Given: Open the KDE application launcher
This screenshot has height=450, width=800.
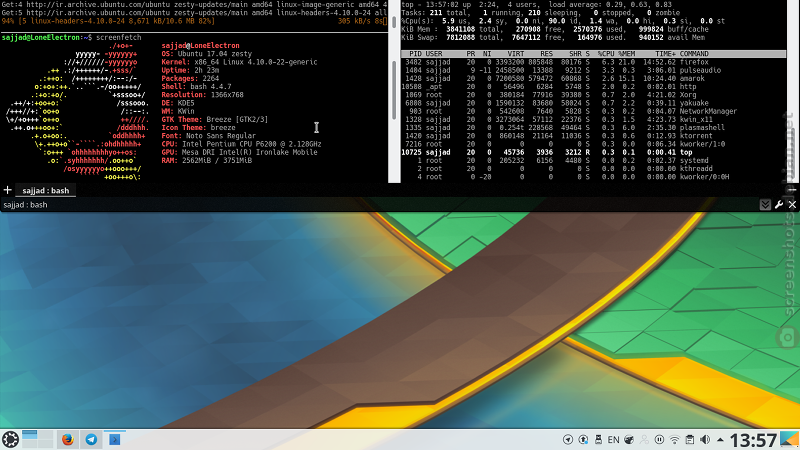Looking at the screenshot, I should pyautogui.click(x=10, y=439).
